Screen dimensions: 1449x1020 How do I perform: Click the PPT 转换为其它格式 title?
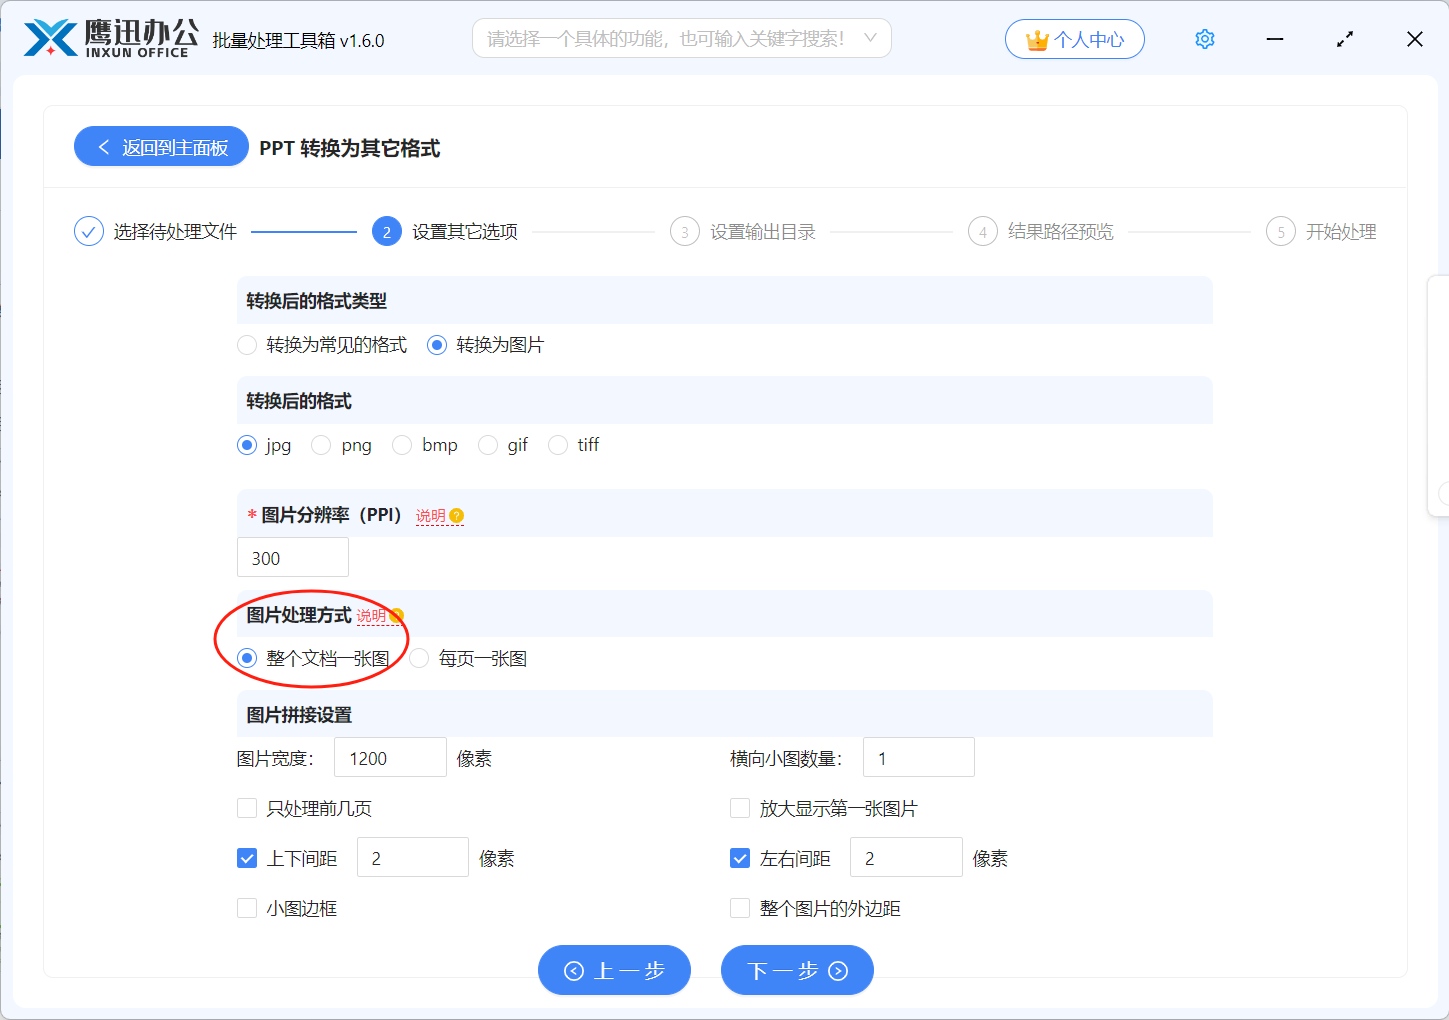click(x=350, y=148)
